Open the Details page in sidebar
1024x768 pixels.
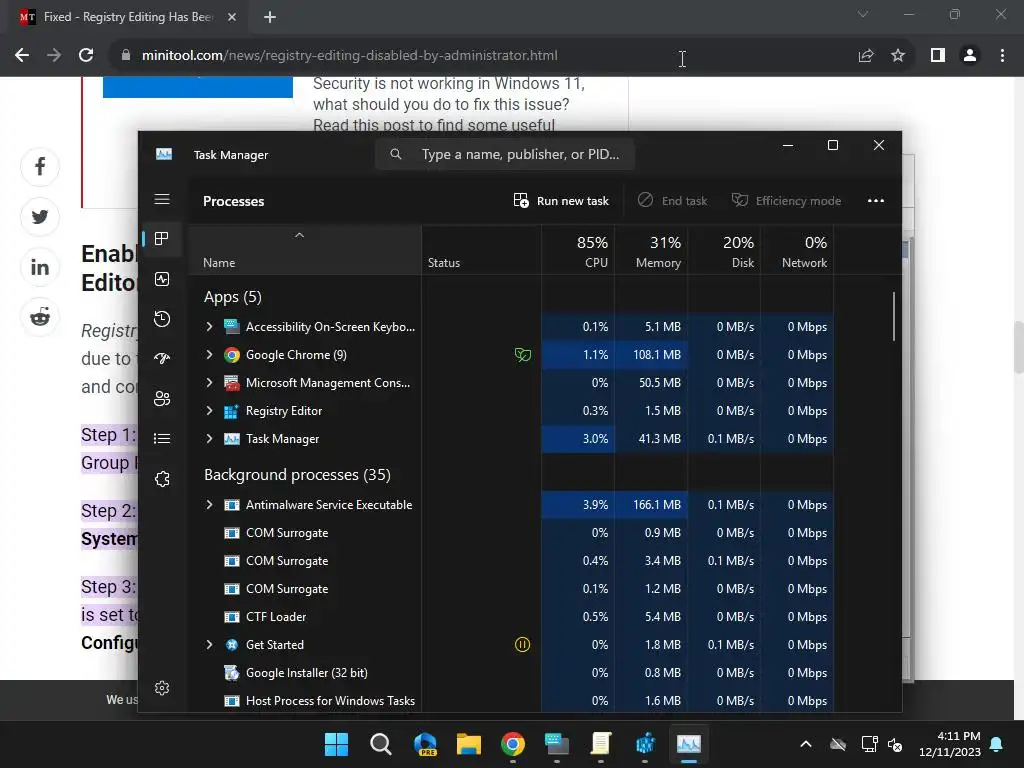pyautogui.click(x=162, y=438)
